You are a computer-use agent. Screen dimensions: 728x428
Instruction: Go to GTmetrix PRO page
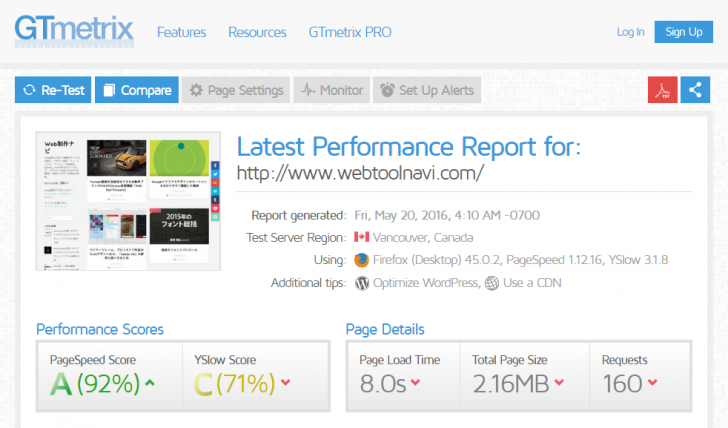tap(350, 32)
